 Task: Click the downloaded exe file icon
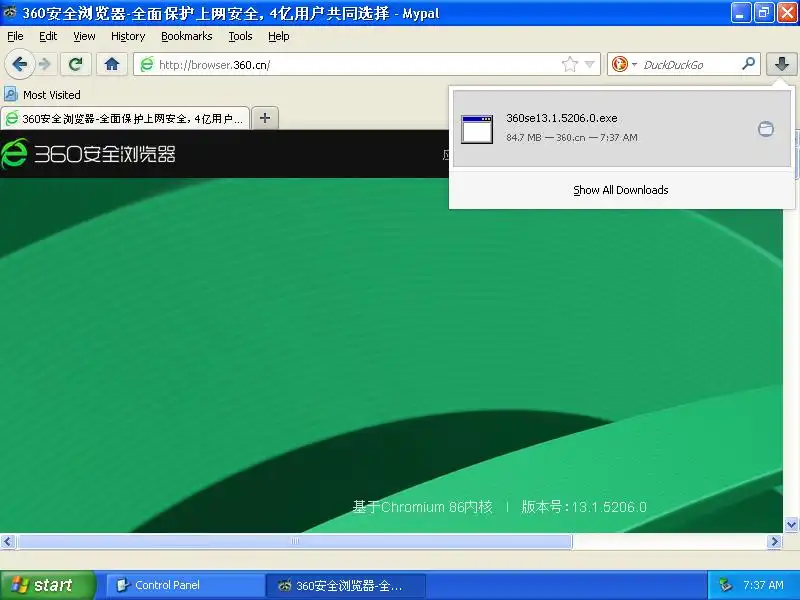[x=477, y=129]
